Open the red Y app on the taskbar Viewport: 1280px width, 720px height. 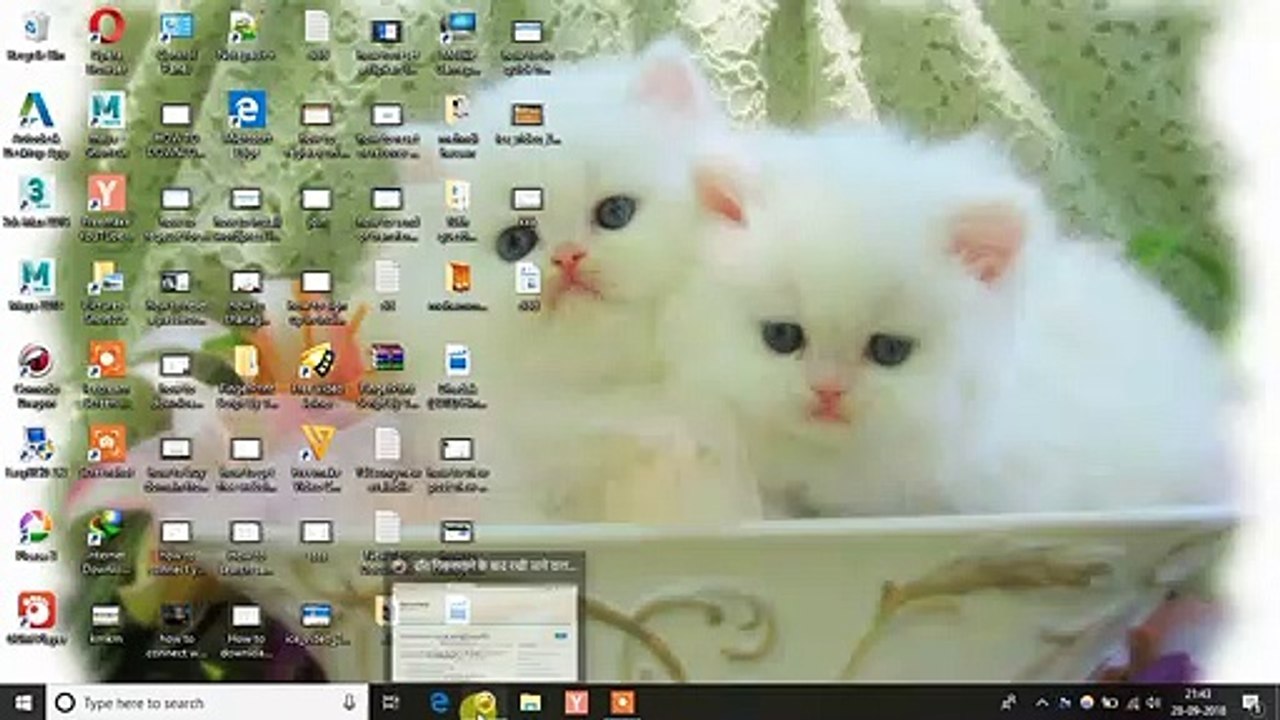point(576,702)
